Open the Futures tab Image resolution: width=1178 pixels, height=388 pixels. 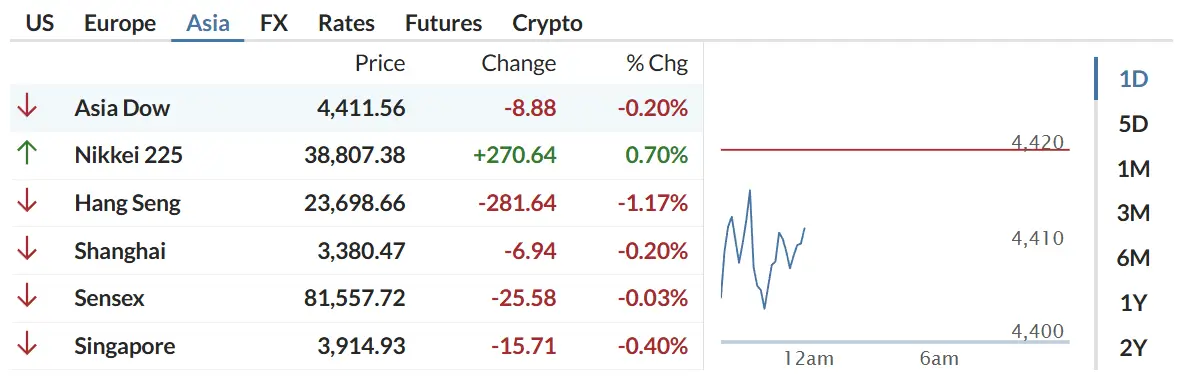pyautogui.click(x=443, y=23)
